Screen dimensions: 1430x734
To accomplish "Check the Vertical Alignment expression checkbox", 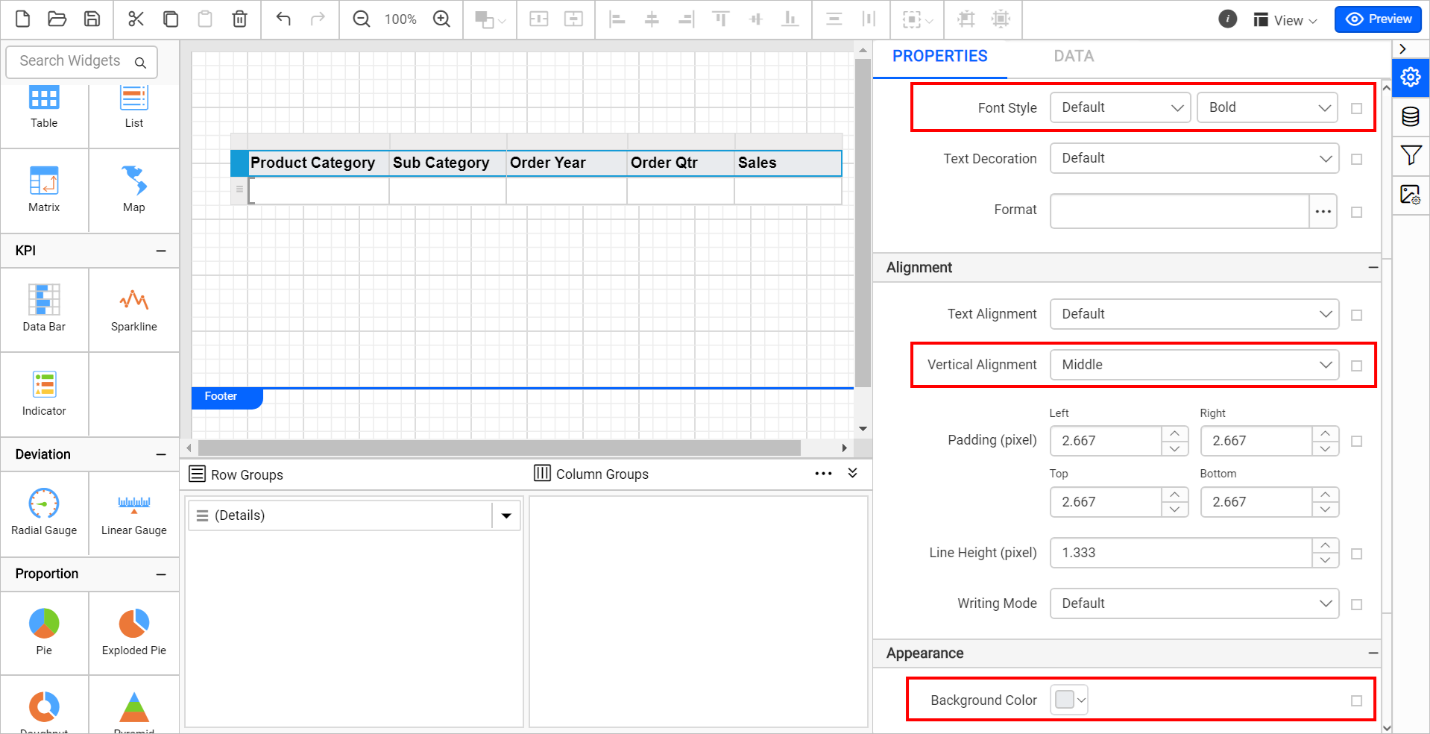I will pos(1357,365).
